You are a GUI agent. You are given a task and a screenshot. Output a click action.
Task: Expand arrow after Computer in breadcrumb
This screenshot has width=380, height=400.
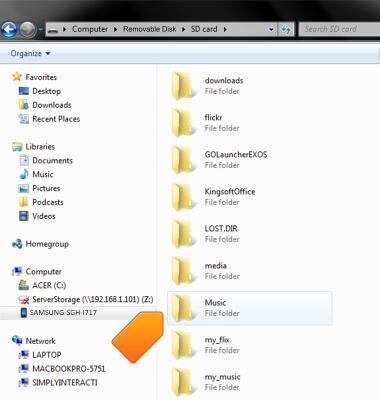tap(115, 29)
